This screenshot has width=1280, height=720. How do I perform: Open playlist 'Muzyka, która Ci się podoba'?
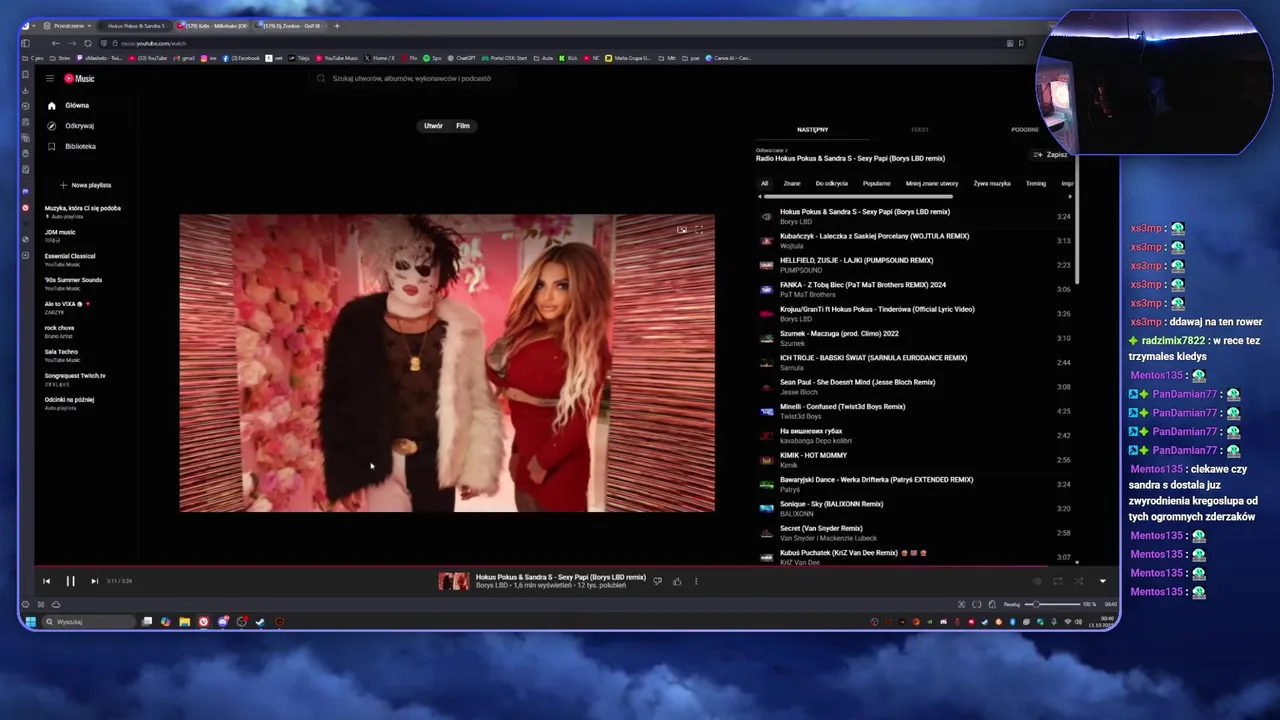(82, 211)
